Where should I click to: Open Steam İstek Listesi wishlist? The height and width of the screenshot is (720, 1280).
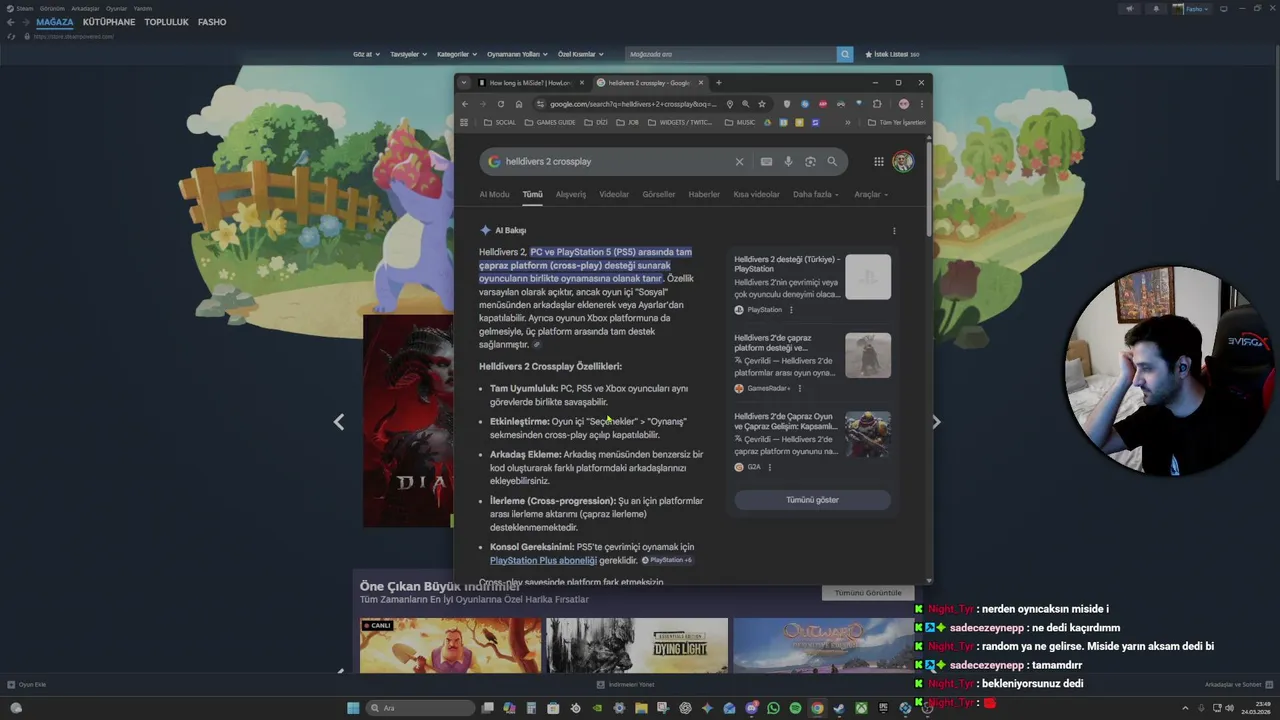pyautogui.click(x=892, y=54)
